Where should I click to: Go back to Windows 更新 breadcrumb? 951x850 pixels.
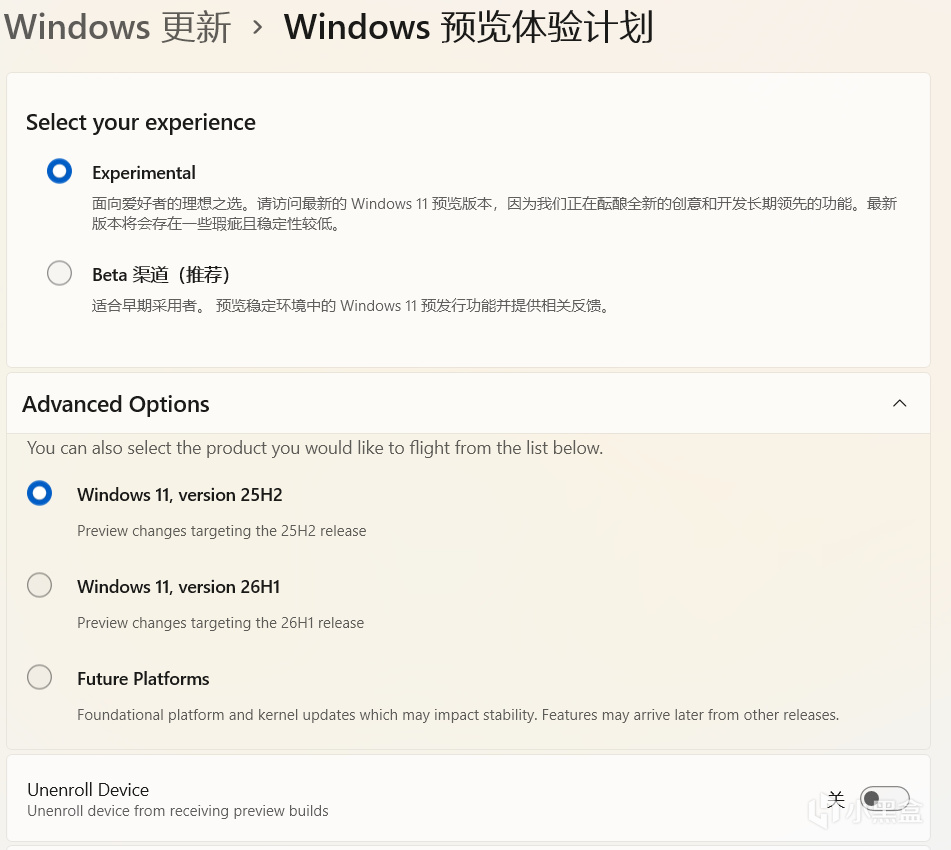[118, 27]
